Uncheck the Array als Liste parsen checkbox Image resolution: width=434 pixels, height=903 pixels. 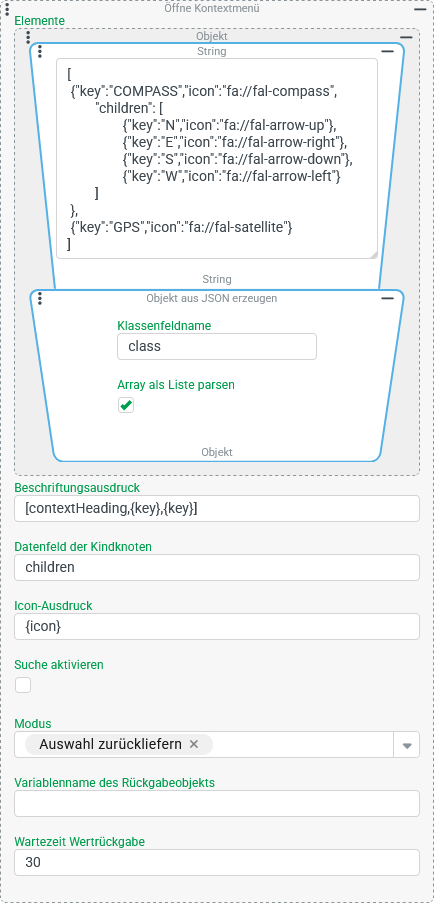pyautogui.click(x=125, y=405)
